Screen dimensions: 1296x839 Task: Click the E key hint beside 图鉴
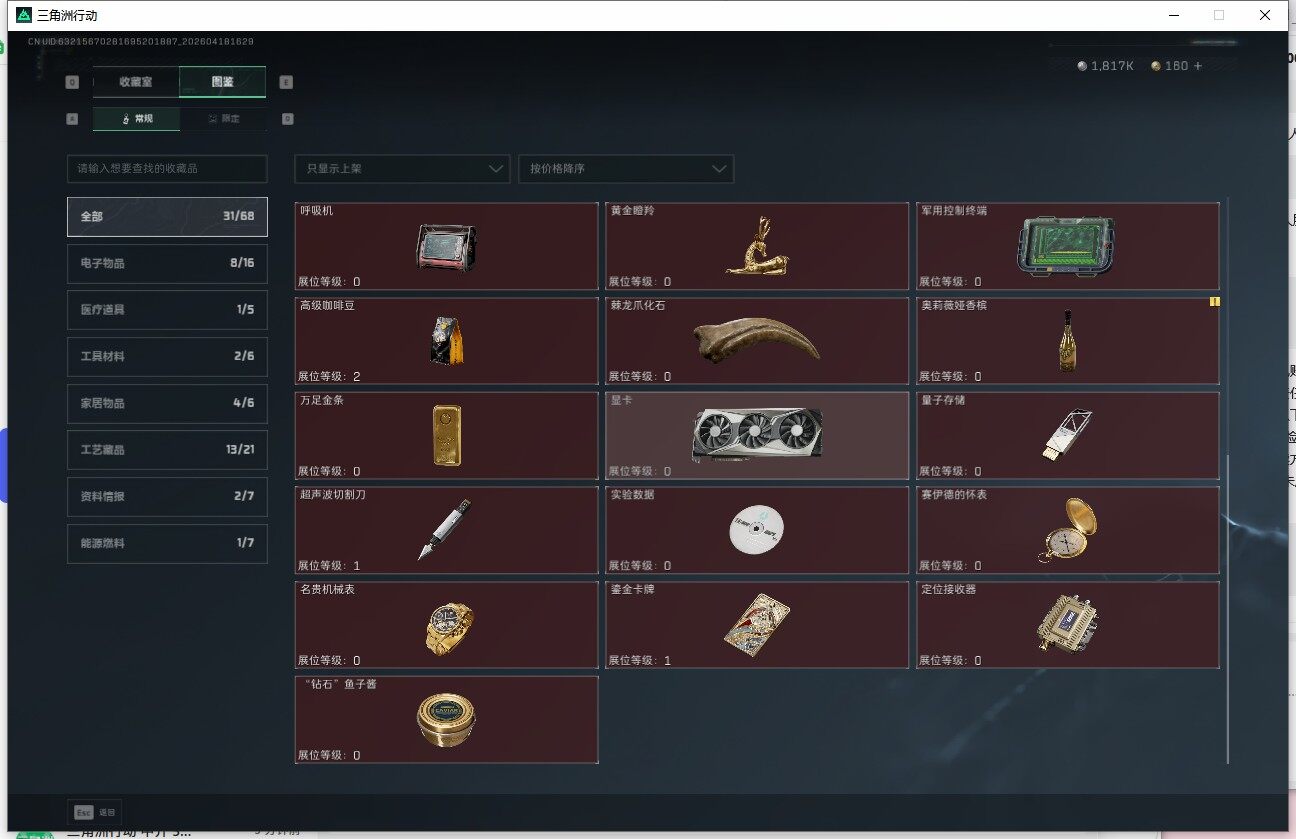(x=287, y=82)
